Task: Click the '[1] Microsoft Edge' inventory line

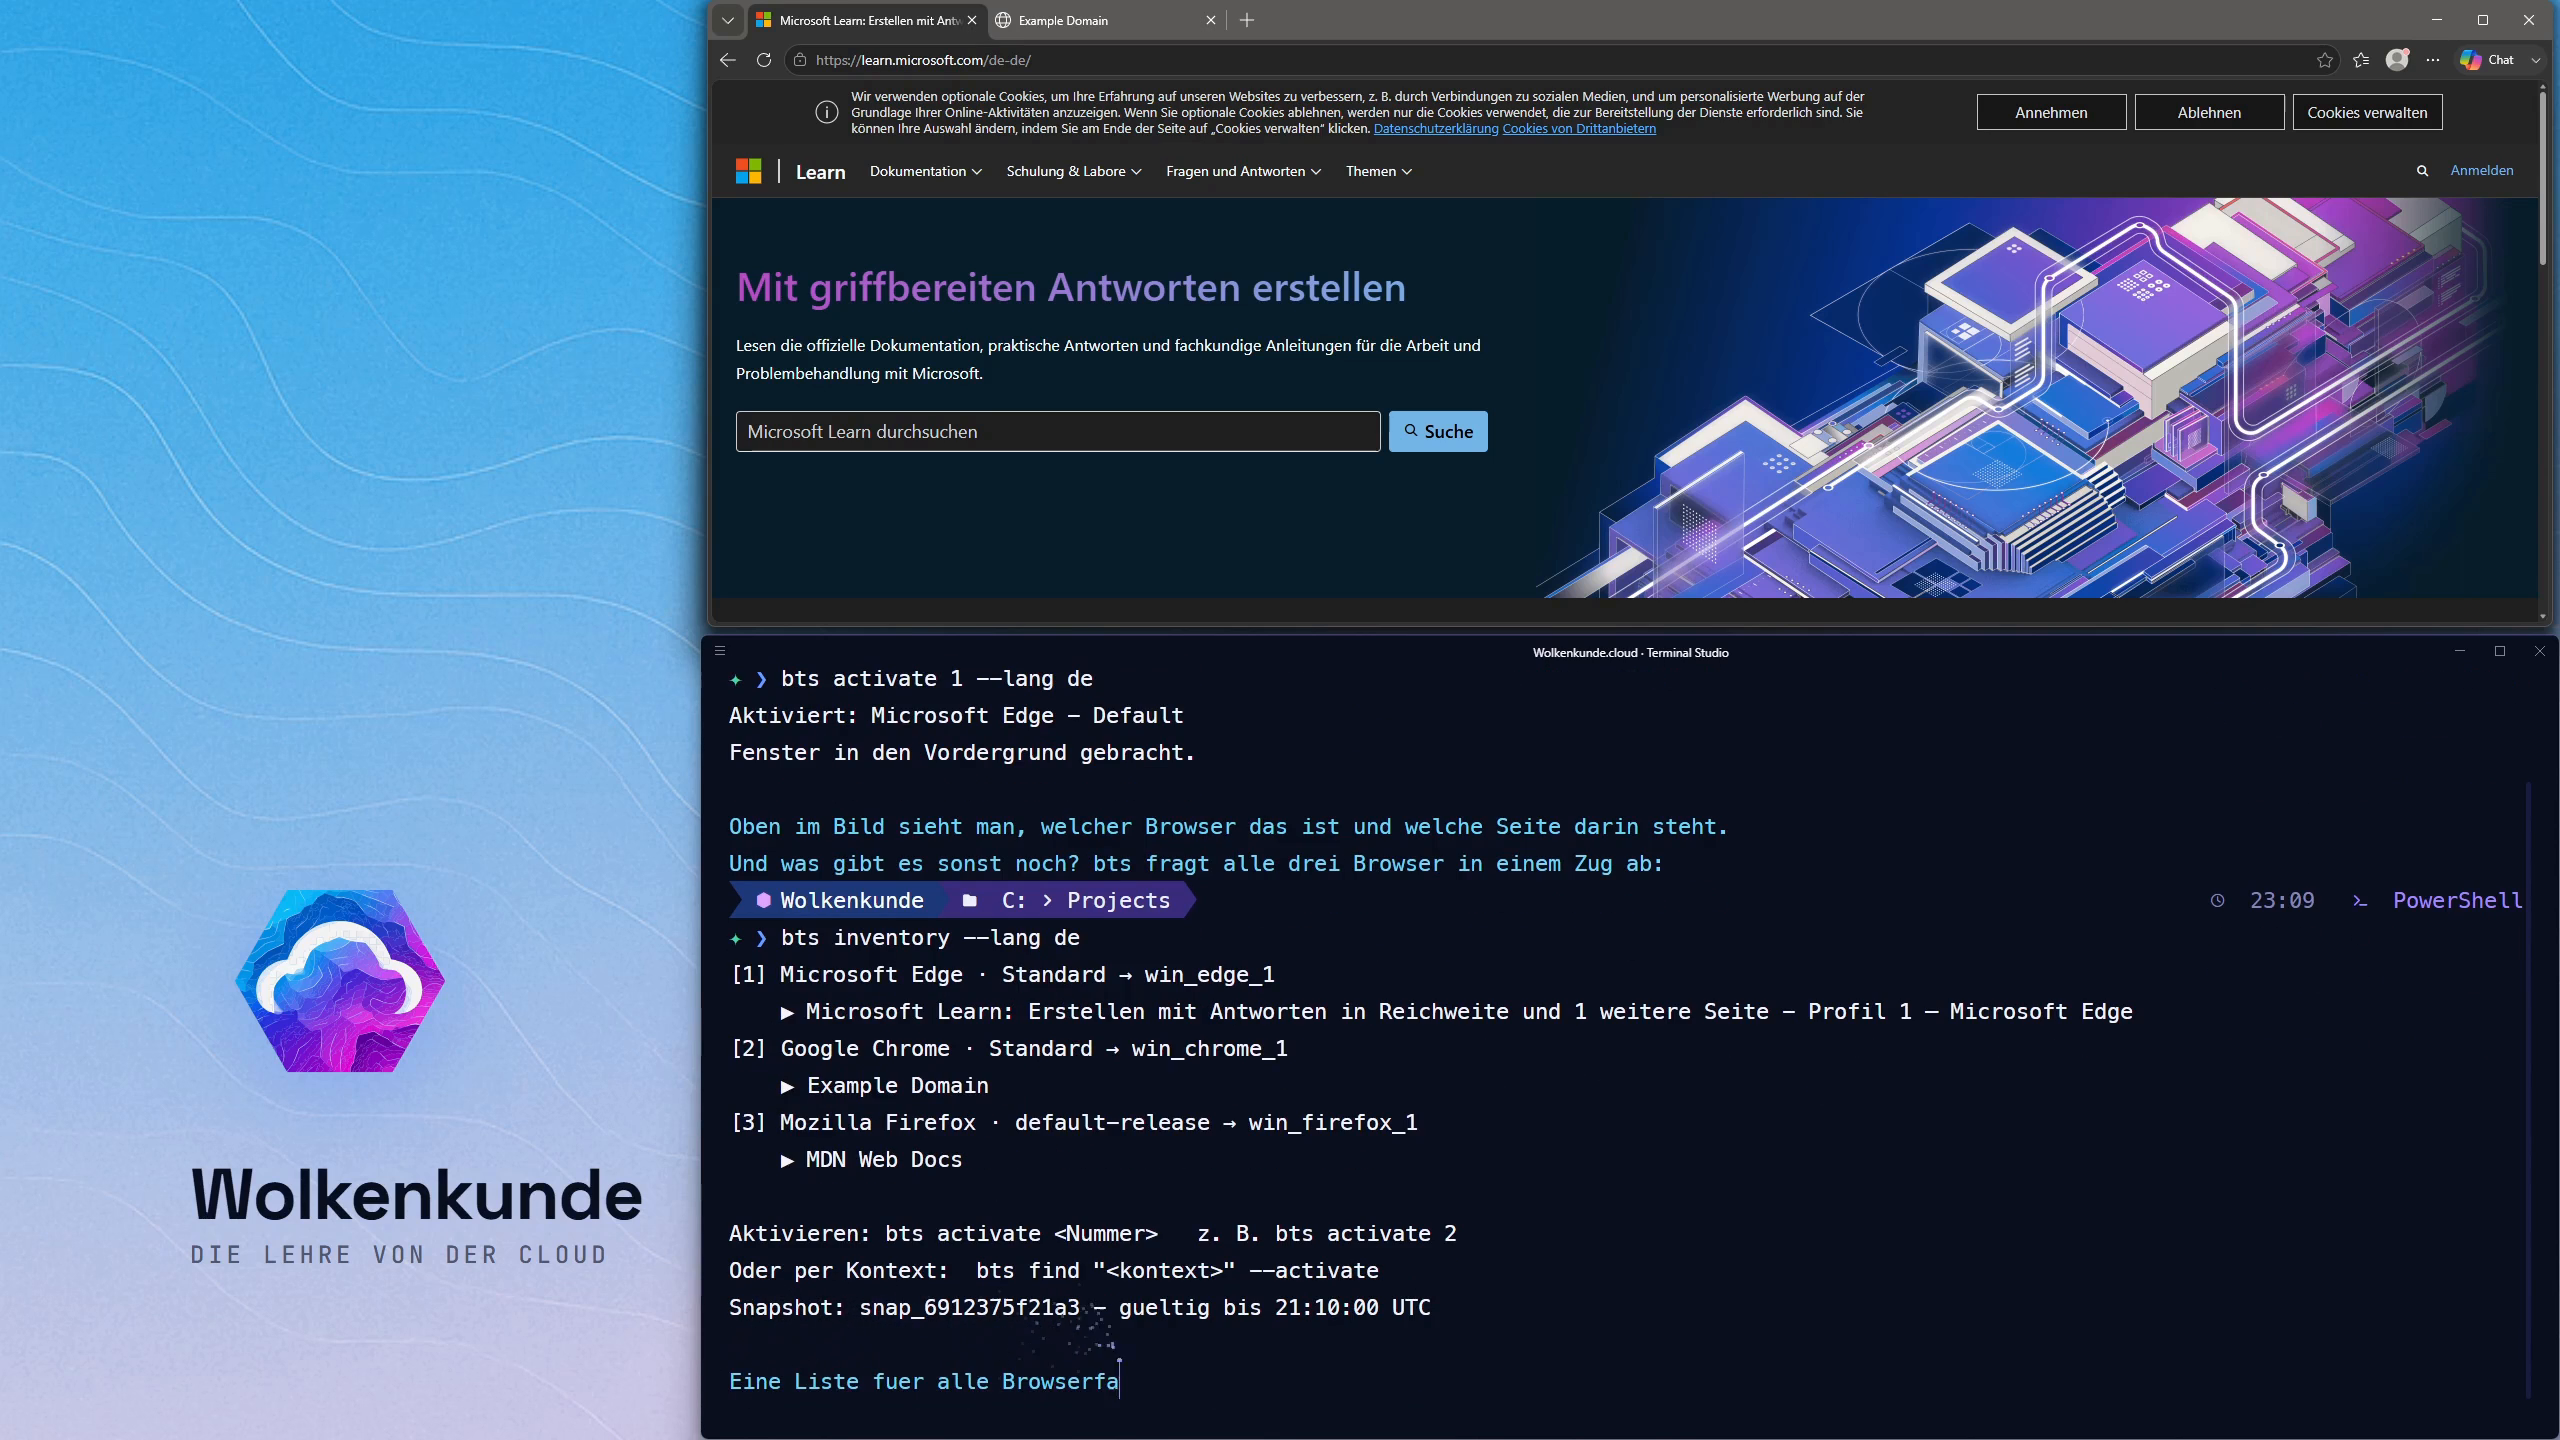Action: pyautogui.click(x=1002, y=974)
